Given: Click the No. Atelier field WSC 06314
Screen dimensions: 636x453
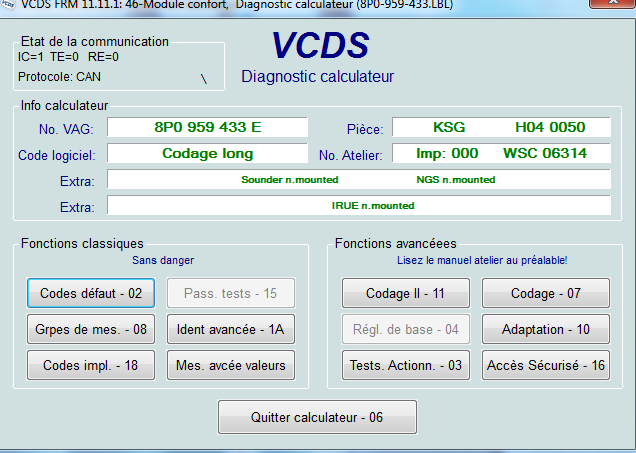Looking at the screenshot, I should point(501,153).
